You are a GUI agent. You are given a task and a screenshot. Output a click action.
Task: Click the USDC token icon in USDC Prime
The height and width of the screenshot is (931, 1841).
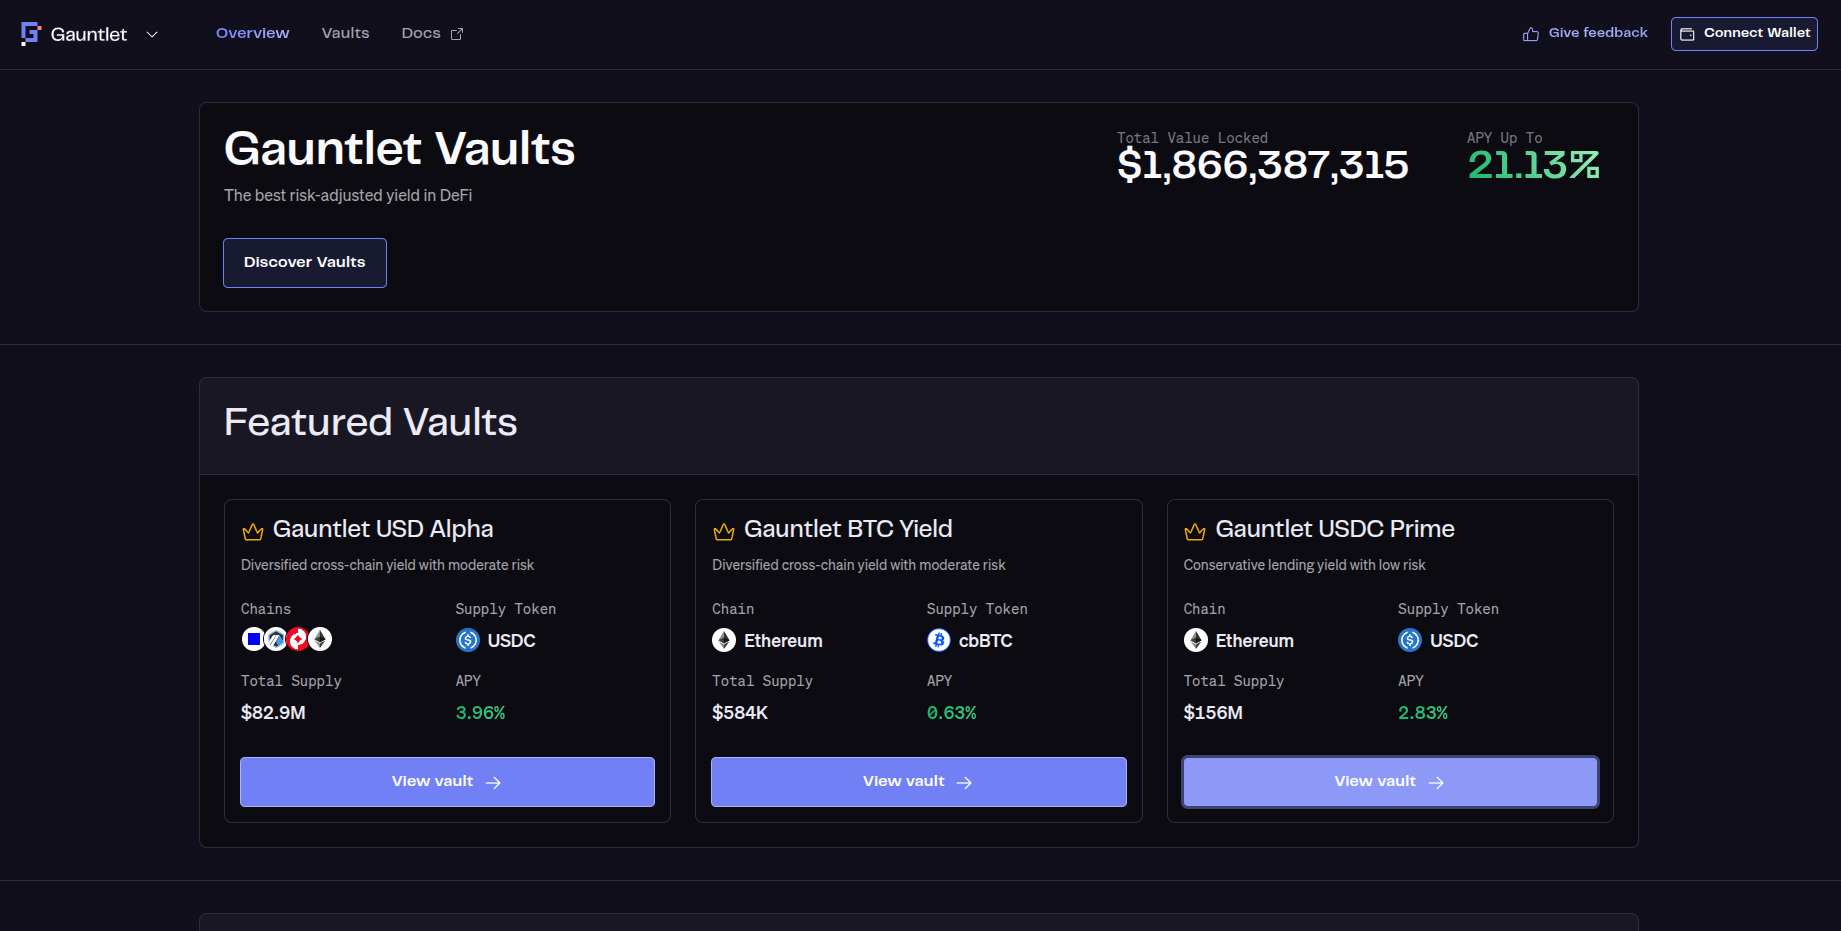1410,640
